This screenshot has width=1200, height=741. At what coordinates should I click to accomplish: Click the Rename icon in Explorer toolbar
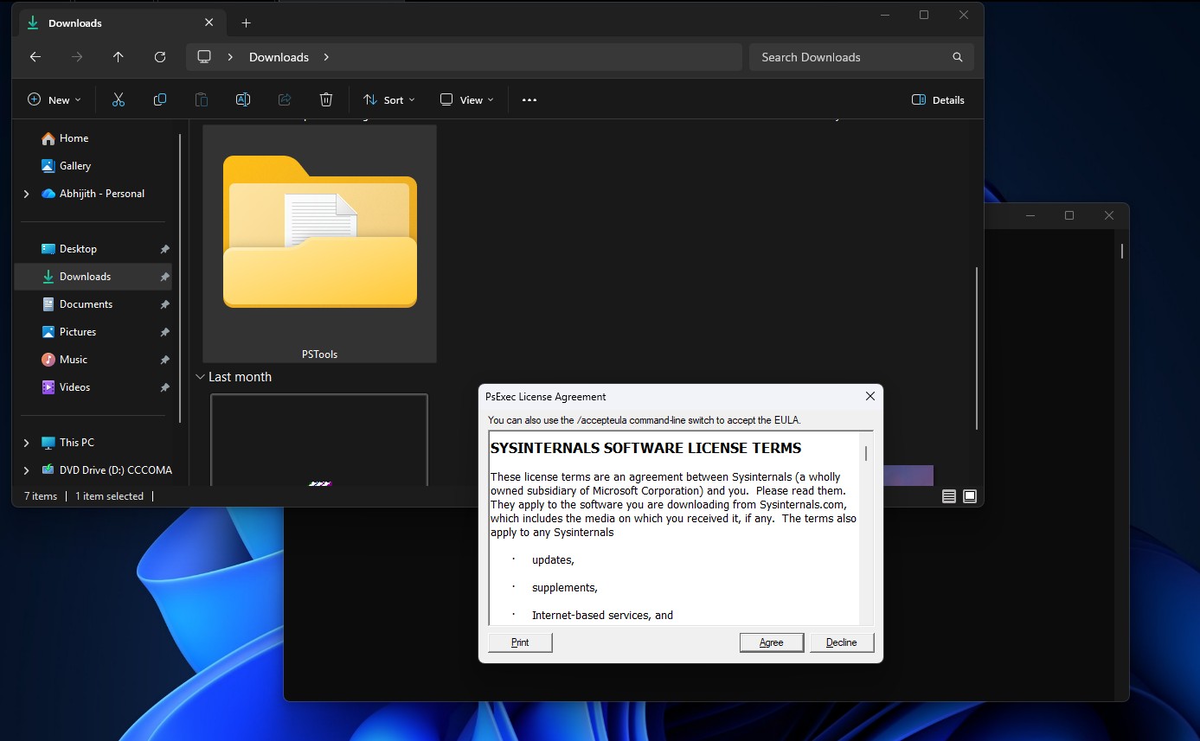pos(243,100)
